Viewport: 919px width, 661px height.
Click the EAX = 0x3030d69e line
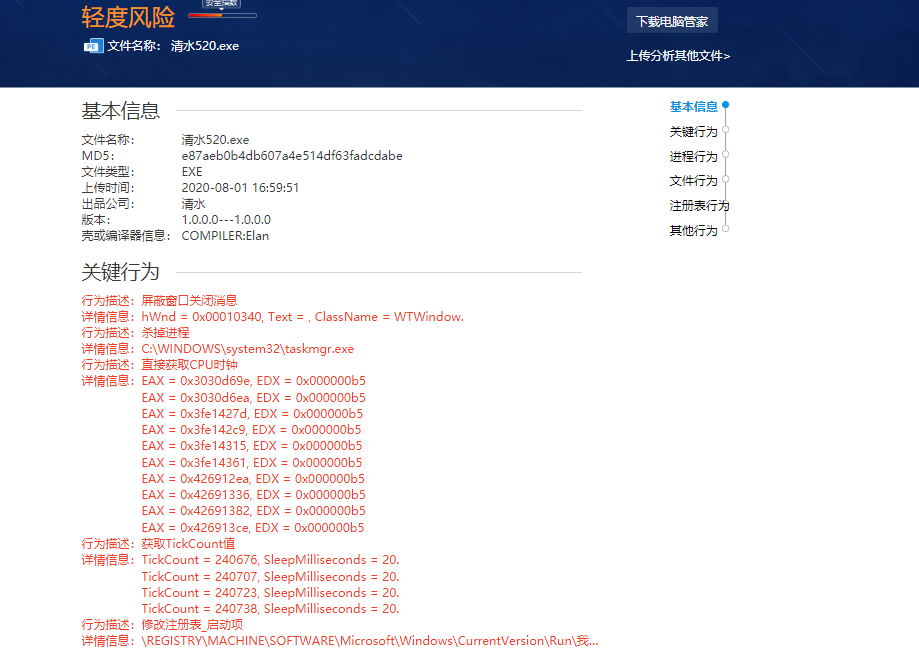coord(254,381)
